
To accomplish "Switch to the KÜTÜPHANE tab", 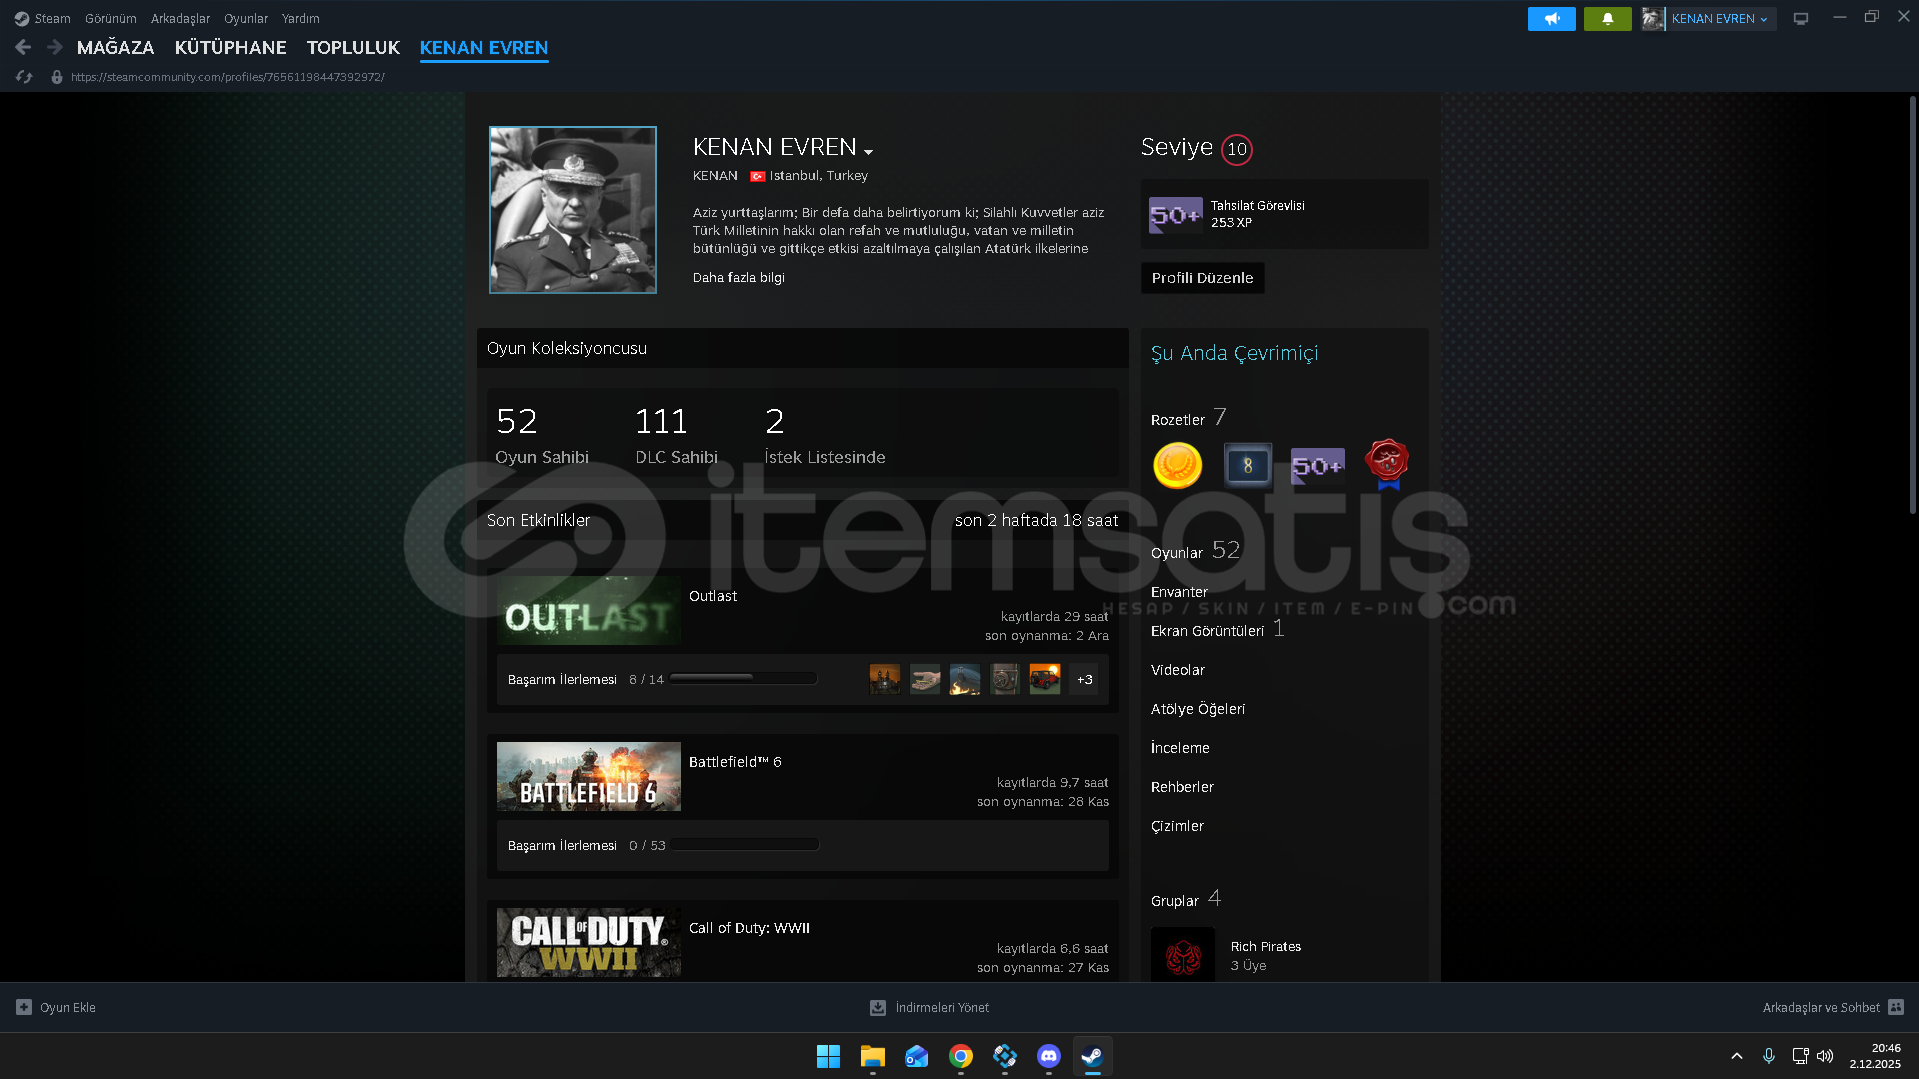I will (230, 48).
